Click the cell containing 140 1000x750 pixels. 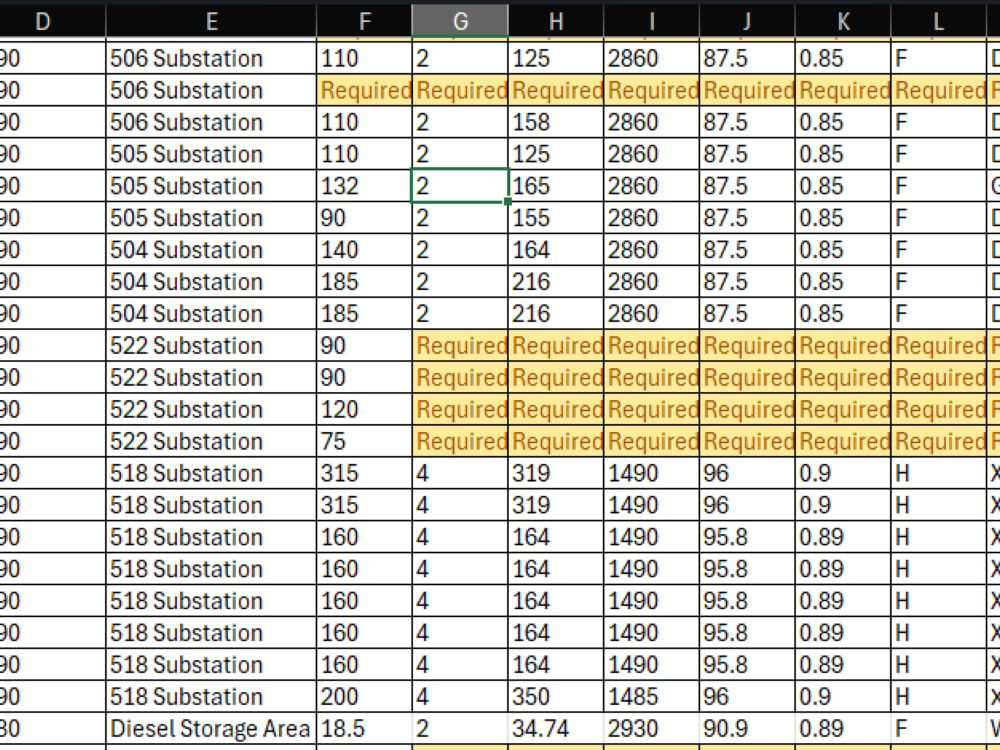[x=364, y=249]
